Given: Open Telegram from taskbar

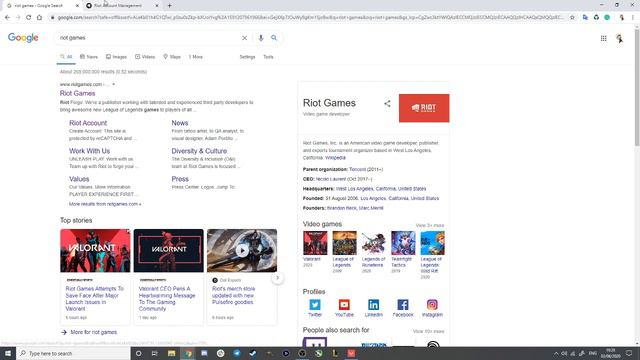Looking at the screenshot, I should coord(237,353).
